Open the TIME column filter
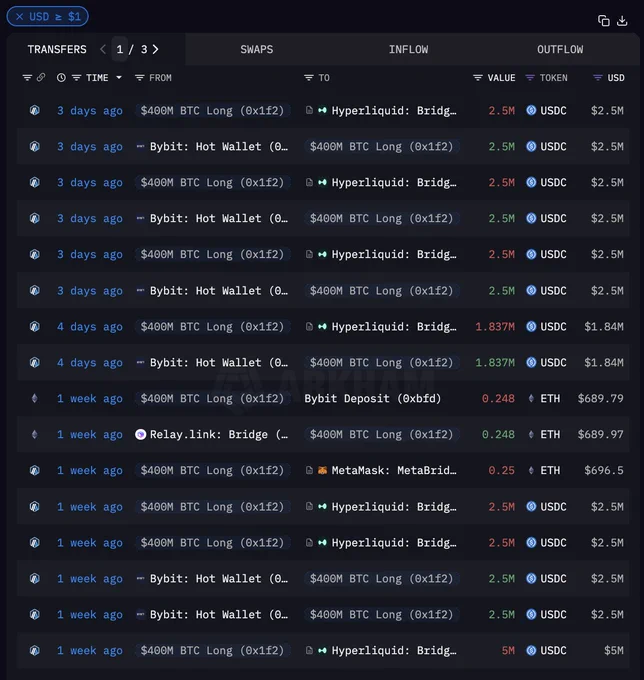The image size is (644, 680). click(x=76, y=78)
